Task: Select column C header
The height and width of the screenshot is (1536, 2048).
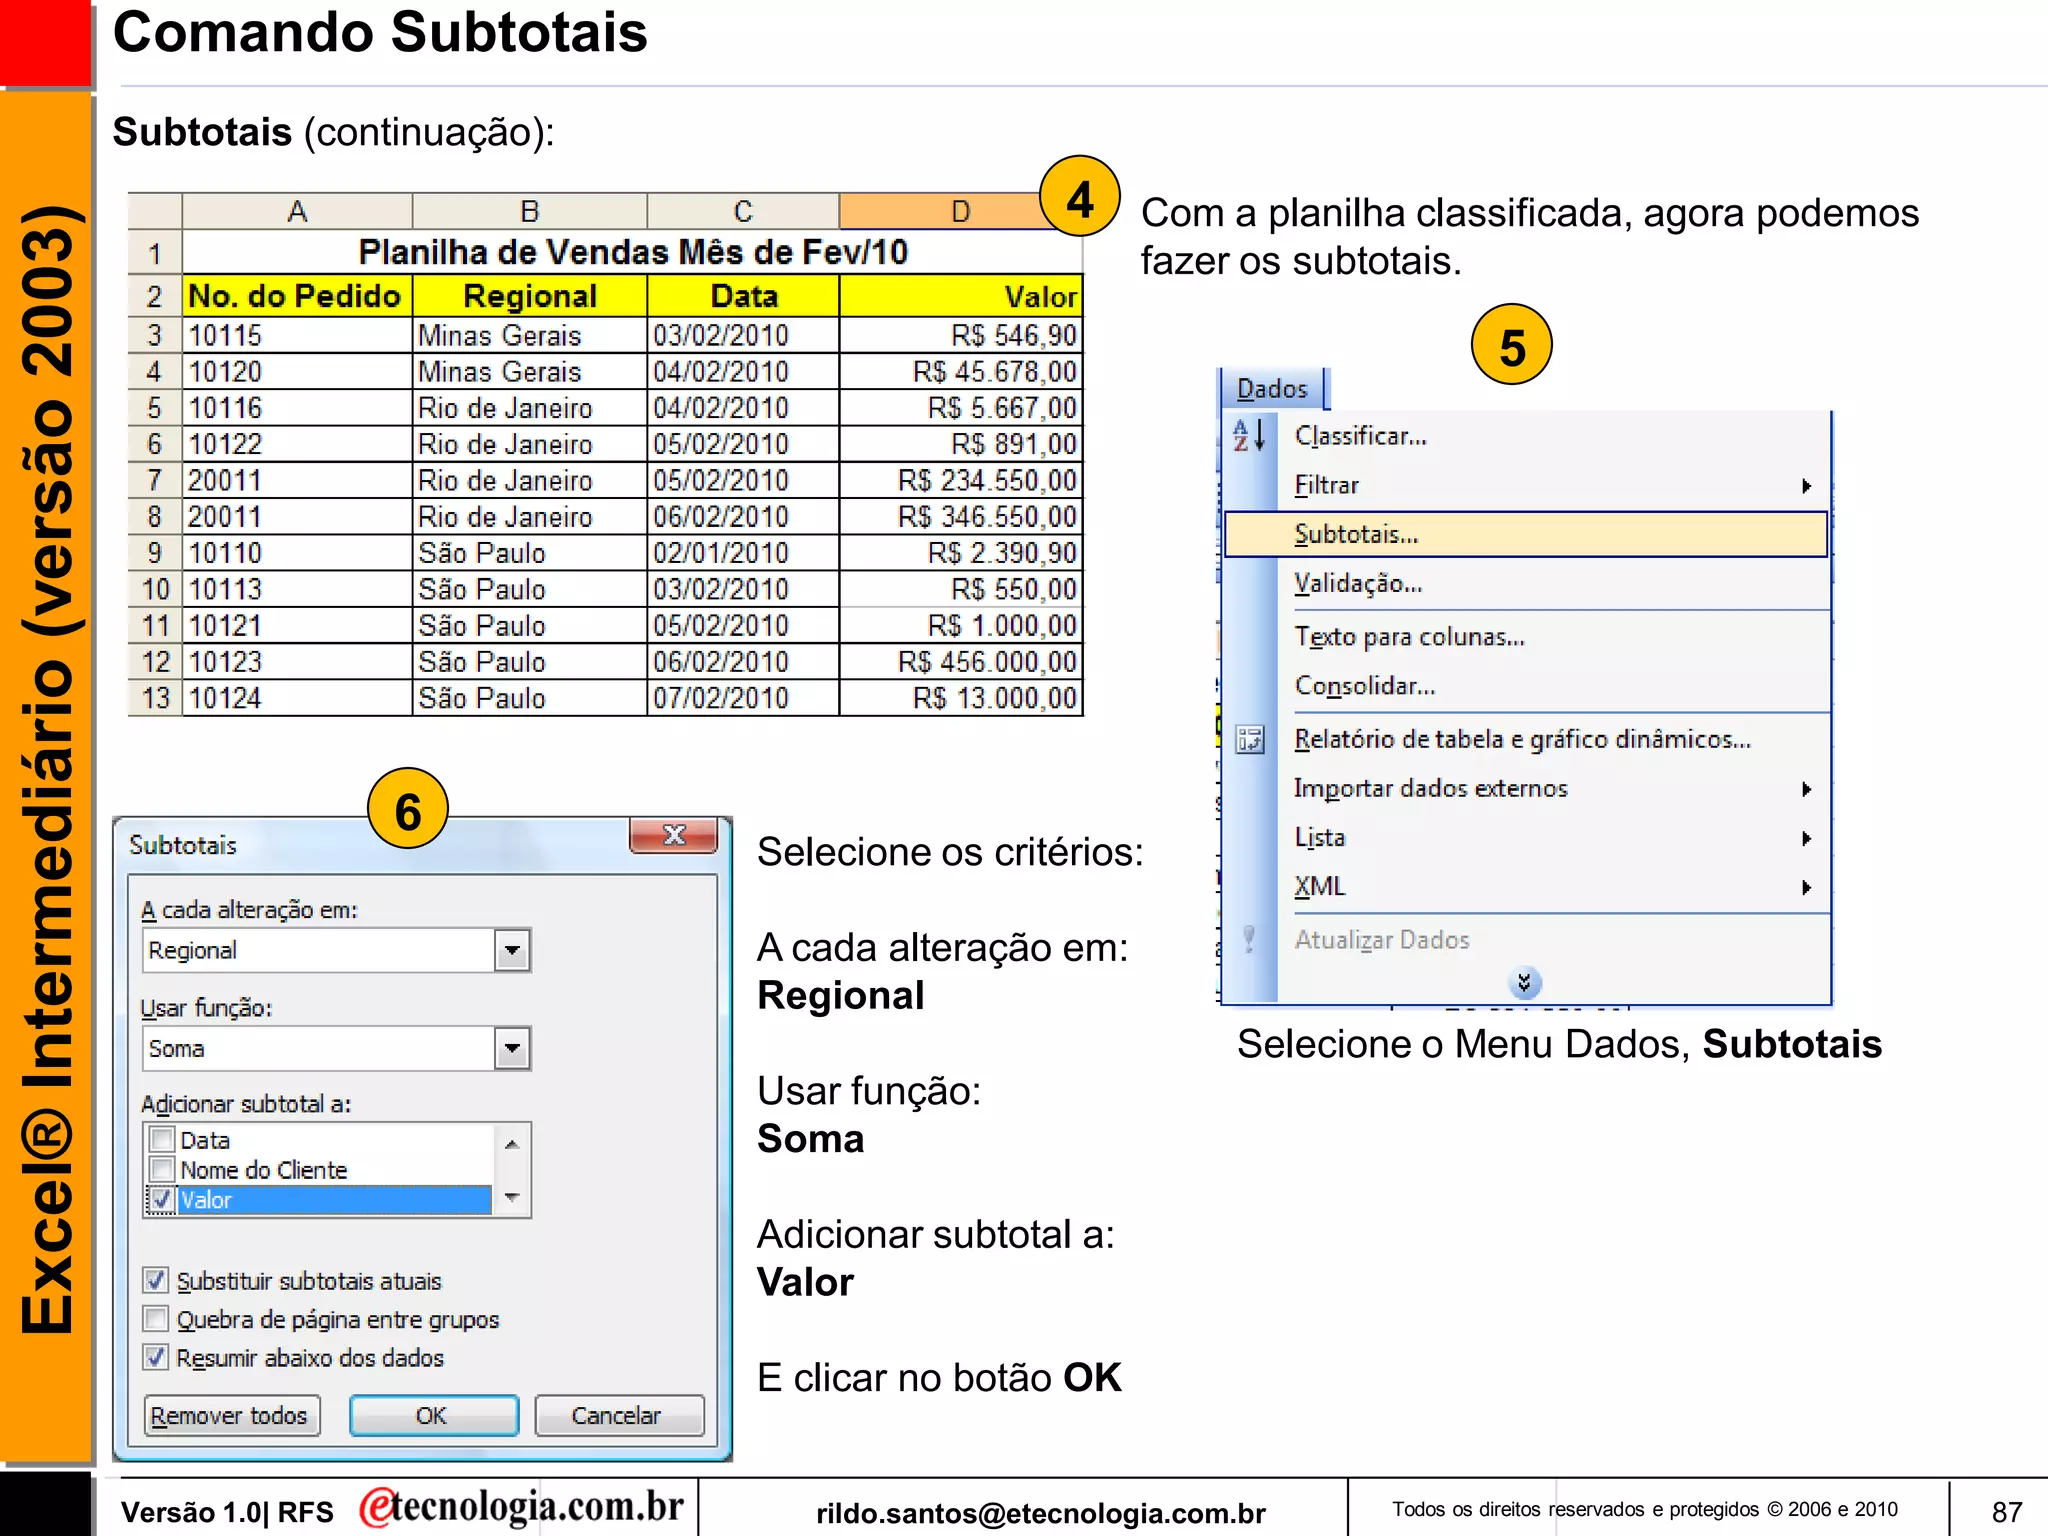Action: (743, 211)
